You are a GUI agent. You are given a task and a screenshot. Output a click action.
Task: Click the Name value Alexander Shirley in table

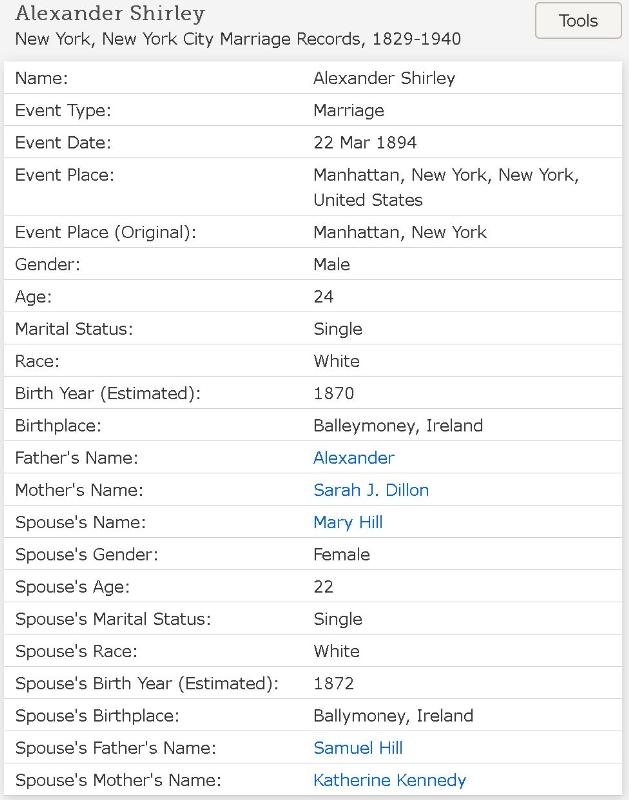tap(384, 78)
